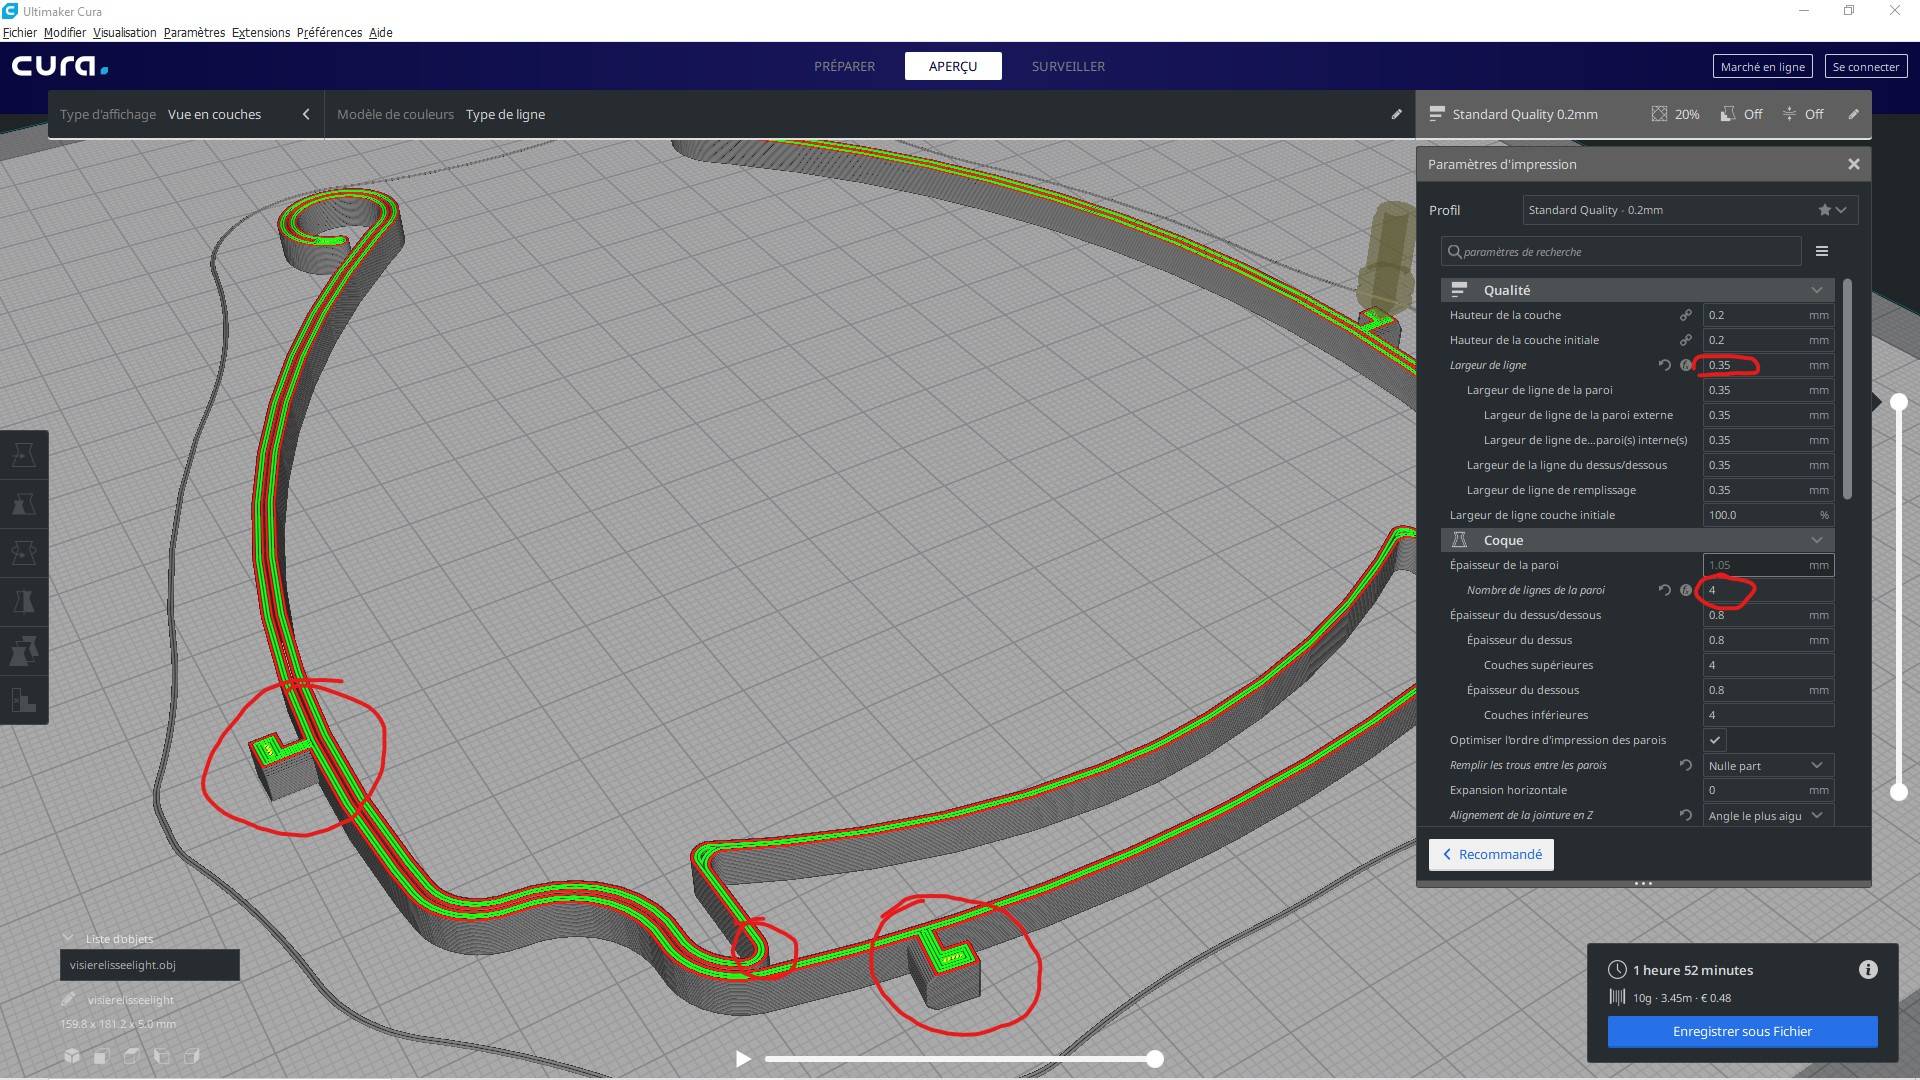Click Enregistrer sous Fichier button
The width and height of the screenshot is (1920, 1080).
[x=1742, y=1031]
